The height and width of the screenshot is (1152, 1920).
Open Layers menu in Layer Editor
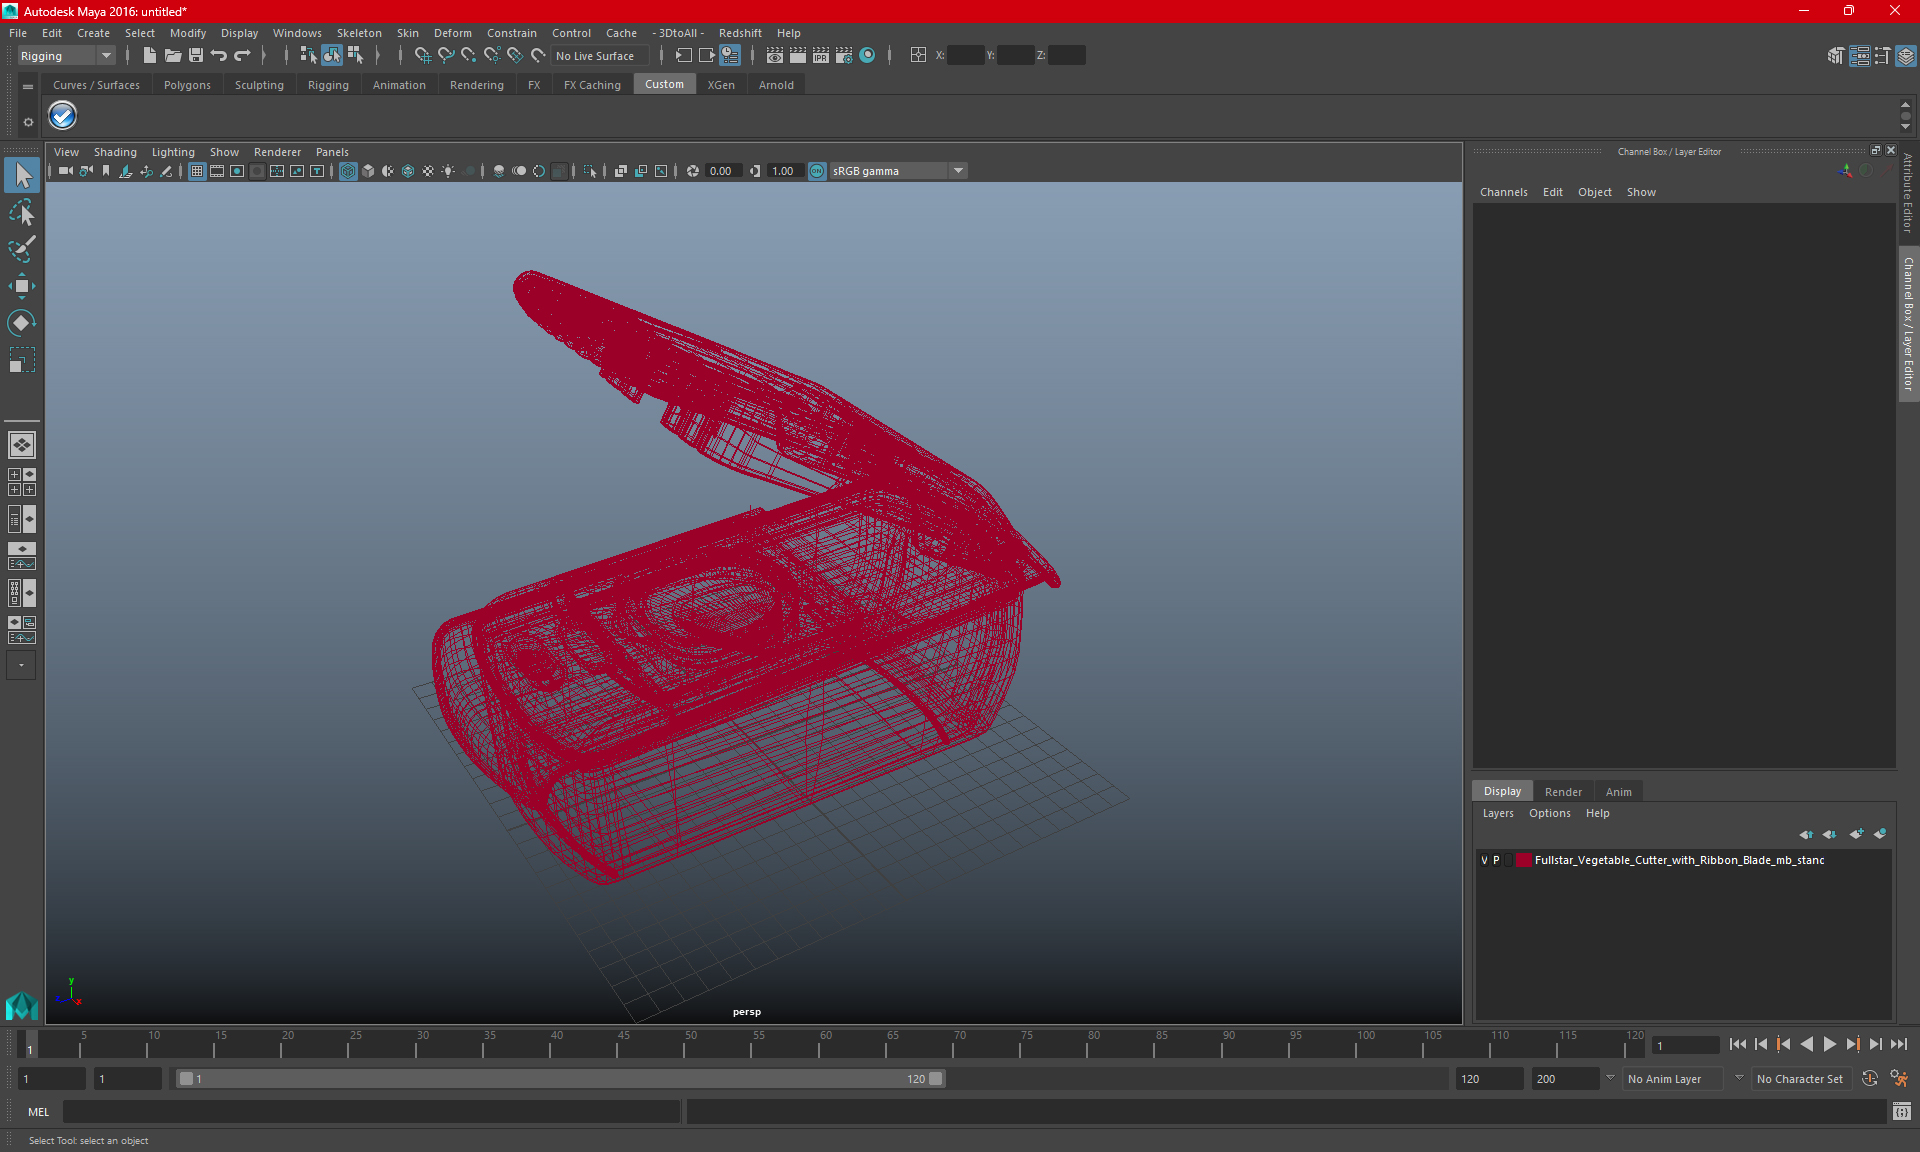[1497, 813]
